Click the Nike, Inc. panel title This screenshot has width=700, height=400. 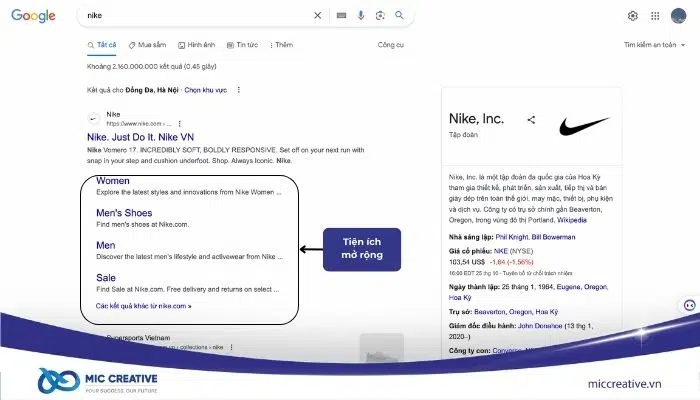[x=476, y=119]
